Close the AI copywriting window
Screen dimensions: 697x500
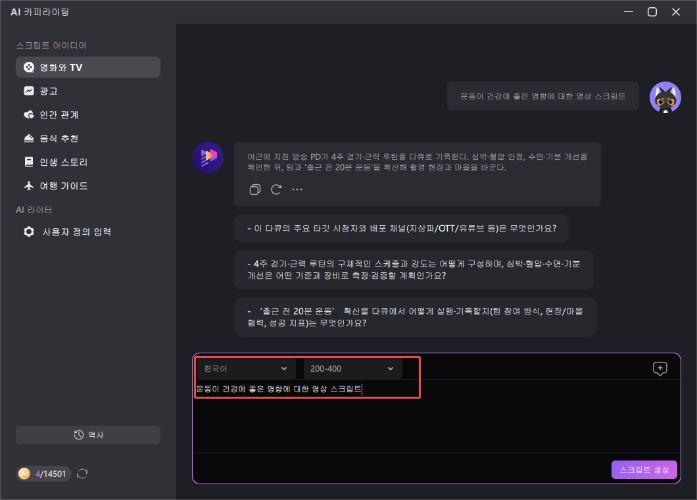pos(676,12)
